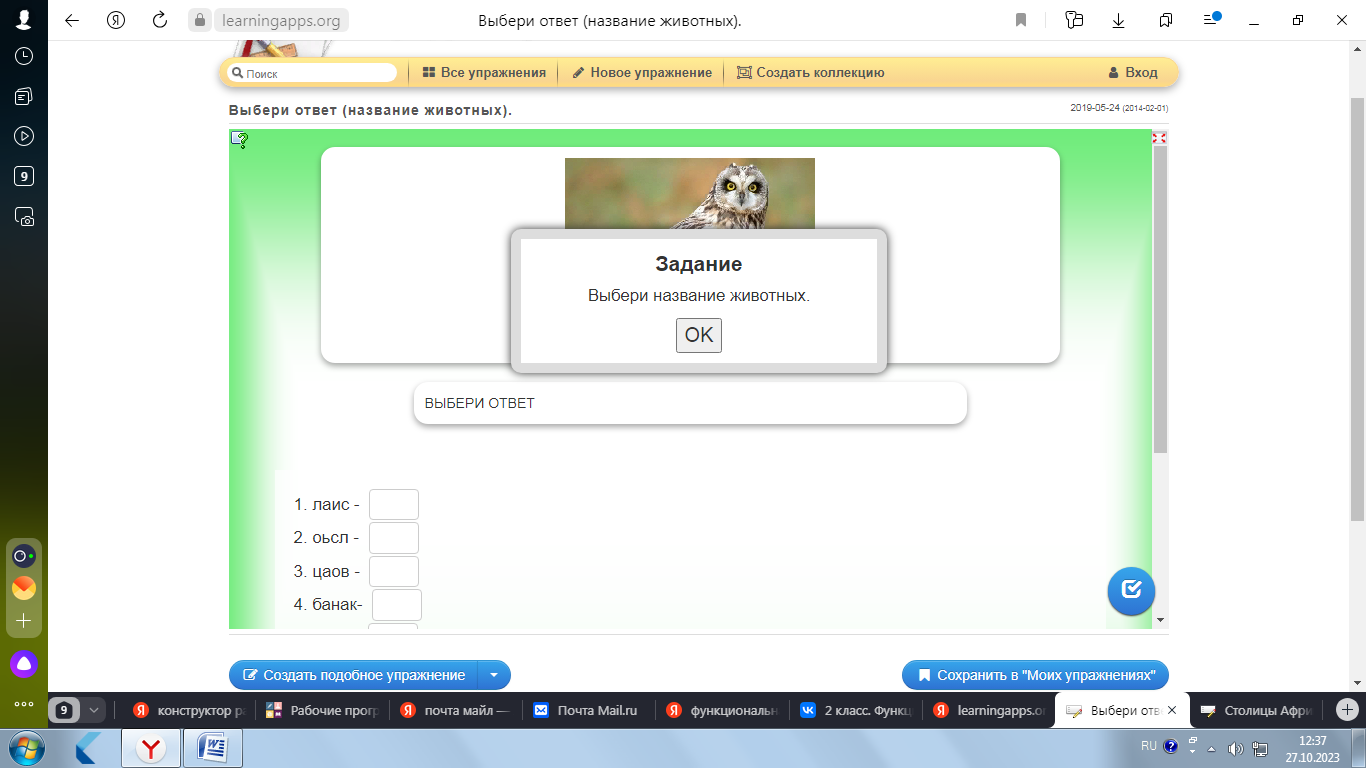
Task: Expand the tab group dropdown showing 9
Action: click(94, 710)
